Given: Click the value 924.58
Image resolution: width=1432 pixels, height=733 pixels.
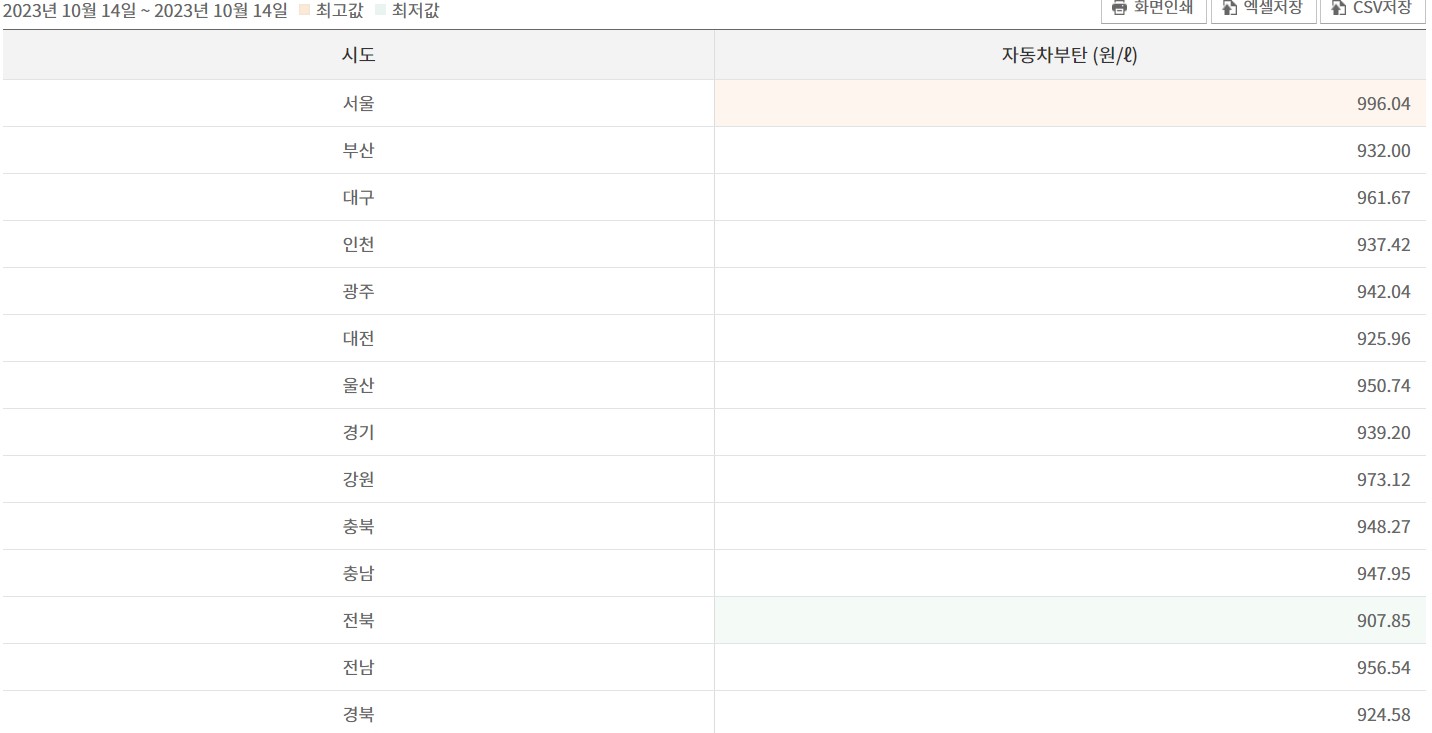Looking at the screenshot, I should 1383,714.
